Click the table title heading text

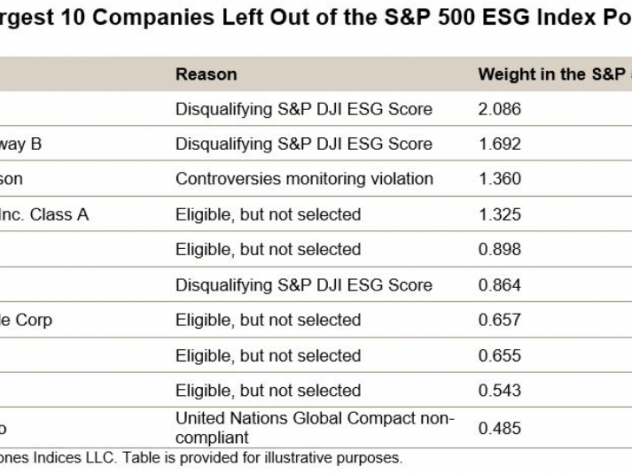pyautogui.click(x=316, y=18)
